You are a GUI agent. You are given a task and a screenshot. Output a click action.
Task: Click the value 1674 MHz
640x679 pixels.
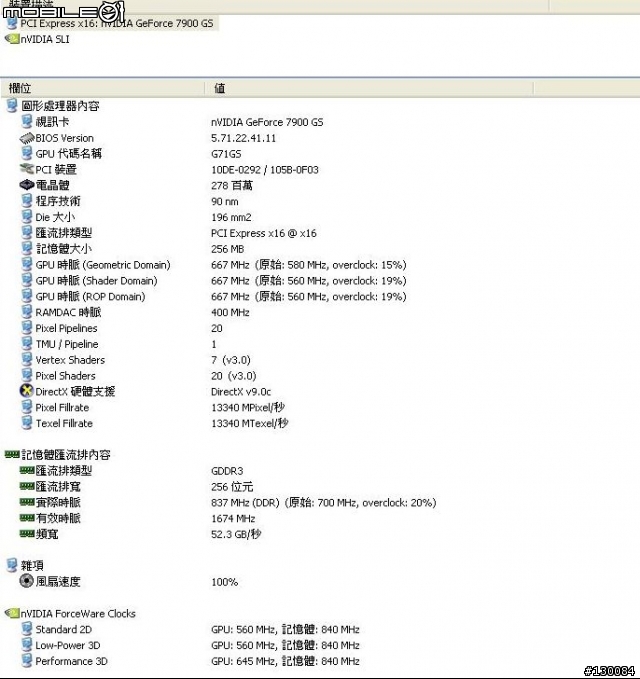[x=233, y=518]
